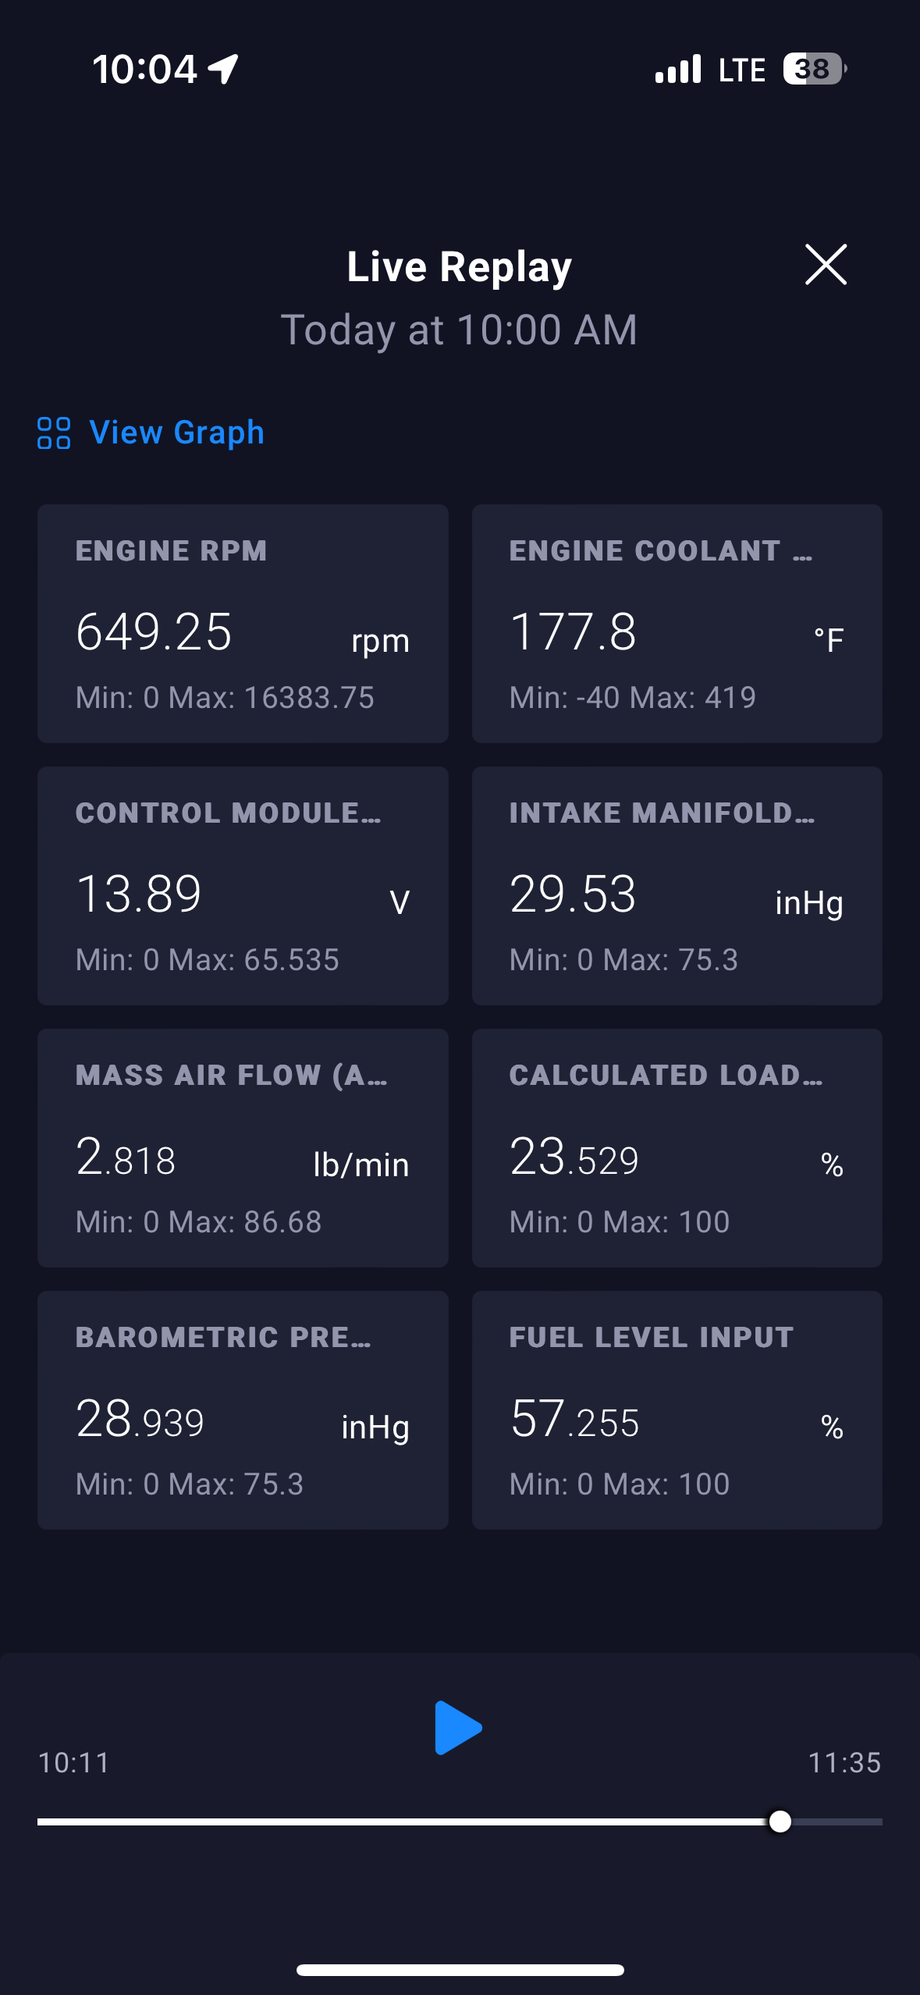Open the View Graph link
The height and width of the screenshot is (1995, 920).
pos(176,433)
